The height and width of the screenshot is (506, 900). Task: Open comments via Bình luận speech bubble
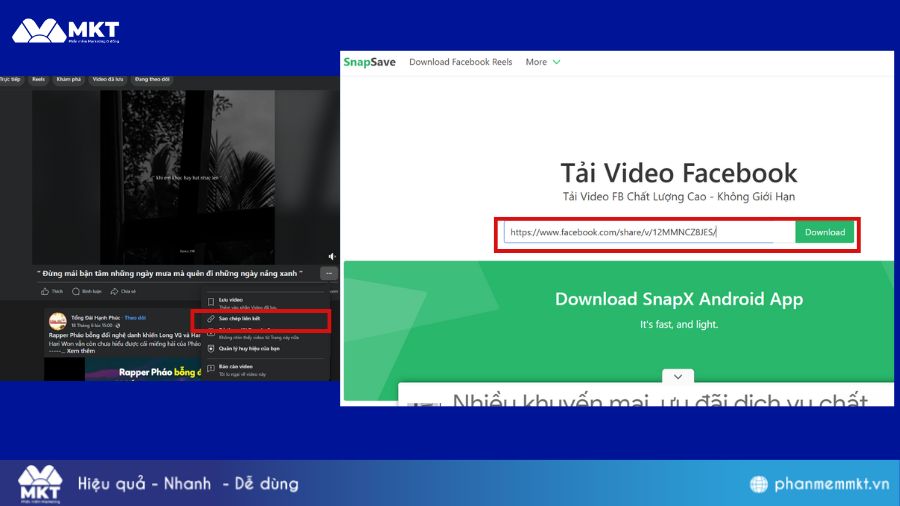(76, 291)
